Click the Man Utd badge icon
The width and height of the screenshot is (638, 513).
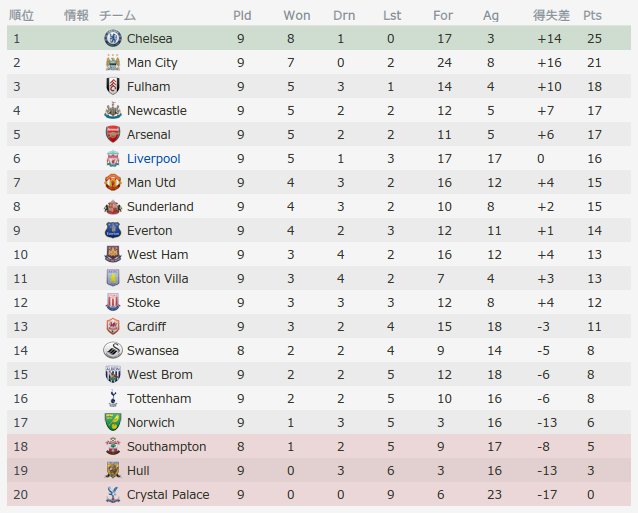tap(111, 183)
